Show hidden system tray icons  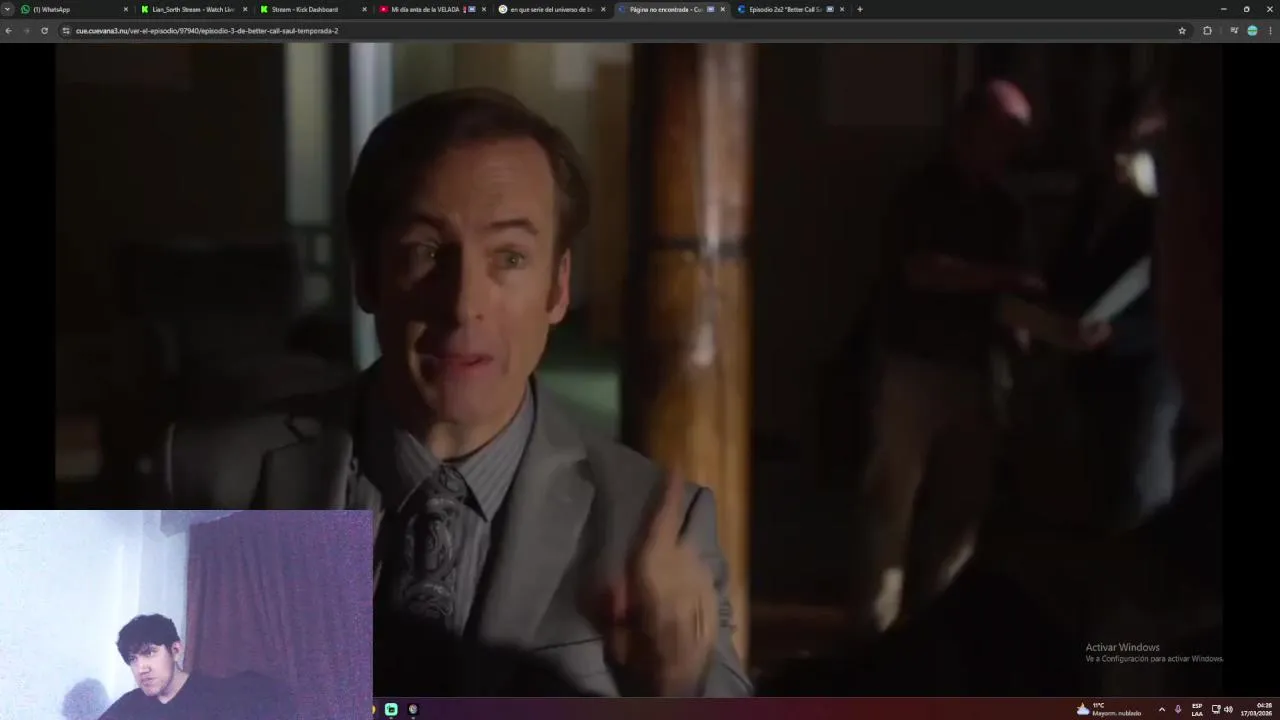click(1161, 709)
